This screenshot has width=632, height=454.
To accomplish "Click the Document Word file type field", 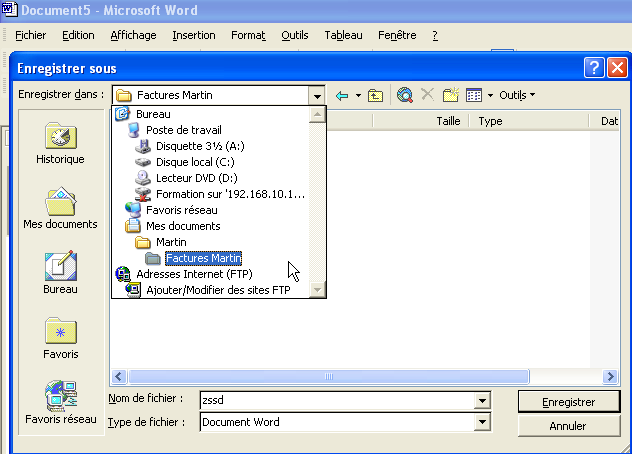I will [337, 422].
